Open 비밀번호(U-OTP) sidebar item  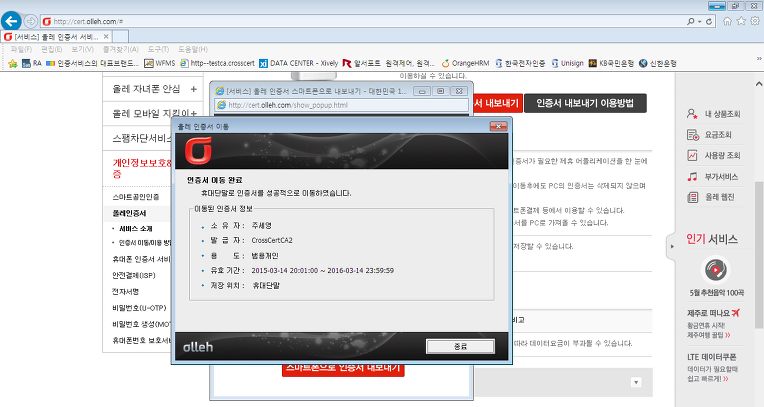pyautogui.click(x=139, y=308)
